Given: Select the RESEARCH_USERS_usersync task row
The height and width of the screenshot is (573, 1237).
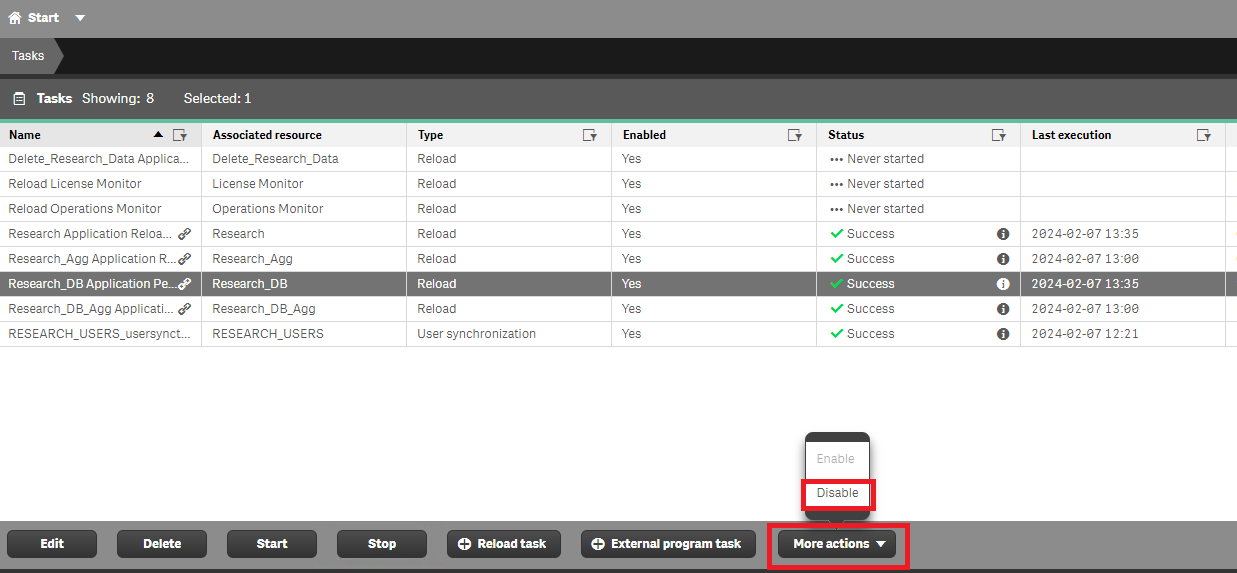Looking at the screenshot, I should coord(618,334).
